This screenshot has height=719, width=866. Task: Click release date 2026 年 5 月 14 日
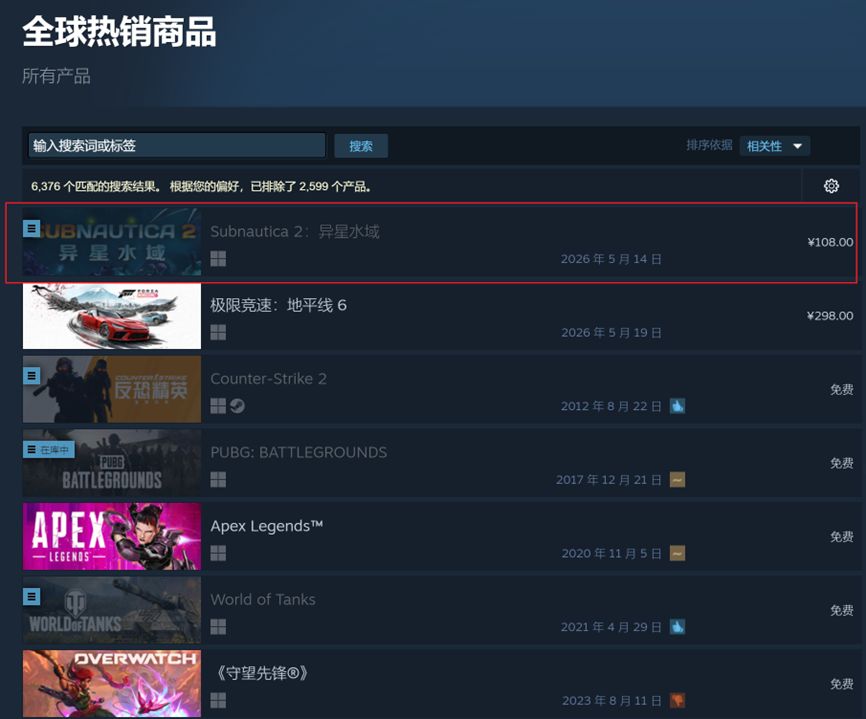(611, 258)
